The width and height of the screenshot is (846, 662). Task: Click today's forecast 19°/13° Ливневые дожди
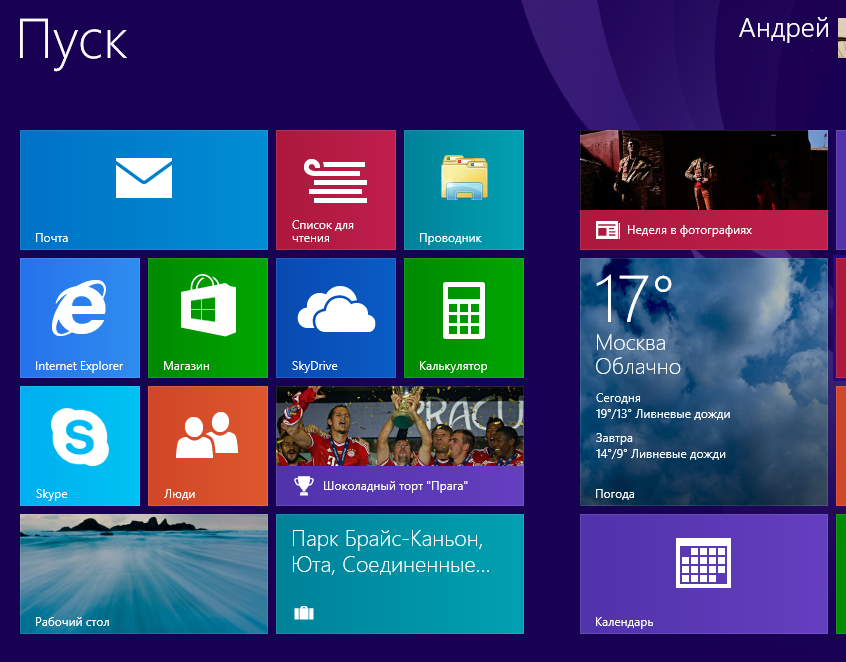(663, 414)
